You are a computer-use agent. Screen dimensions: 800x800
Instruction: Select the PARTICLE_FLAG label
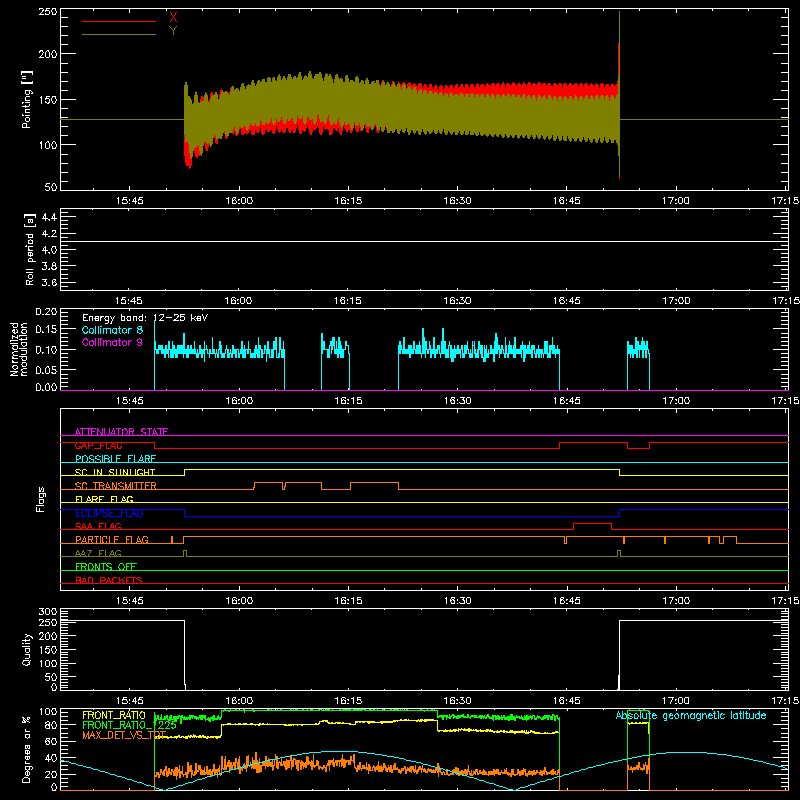coord(112,540)
